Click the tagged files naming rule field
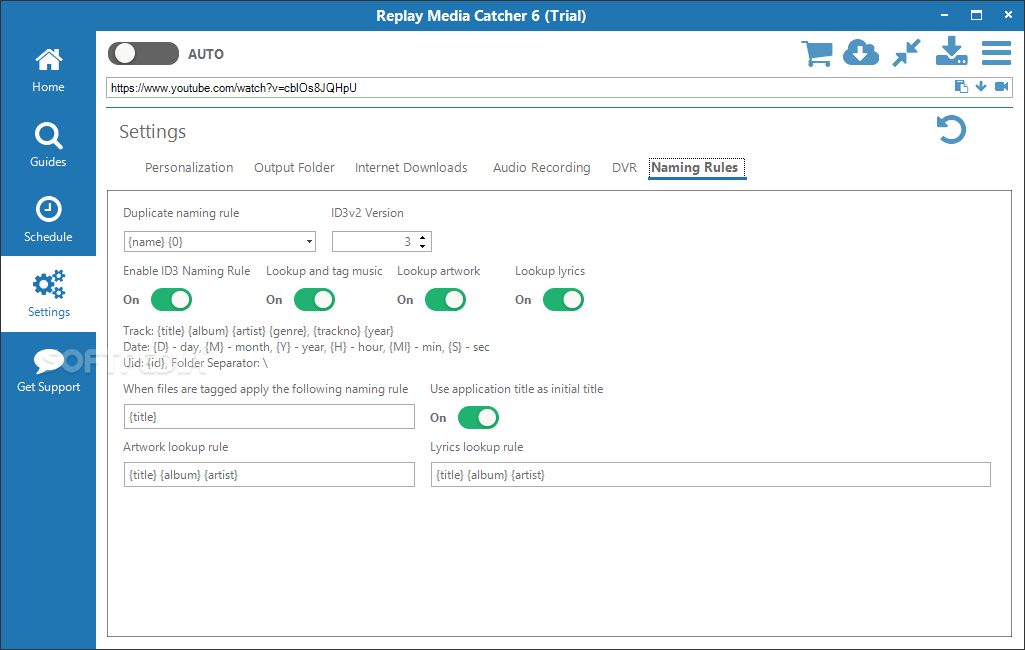 pos(269,417)
